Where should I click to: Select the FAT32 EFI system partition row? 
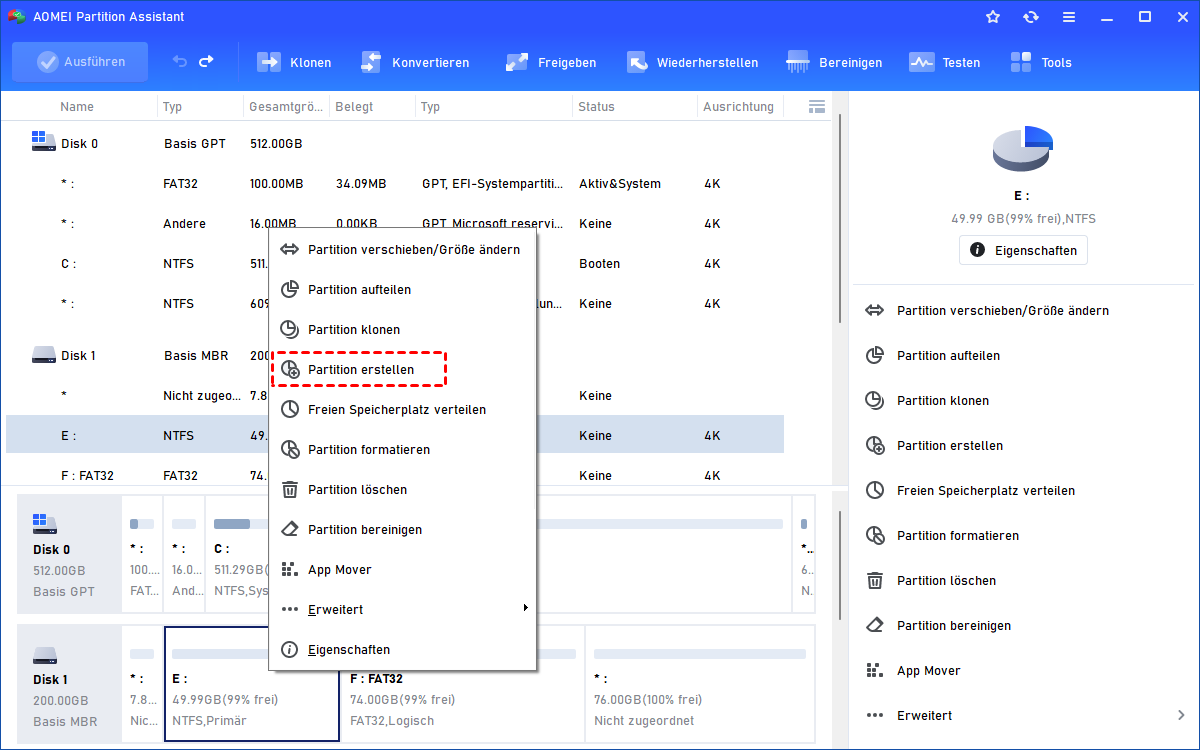click(395, 184)
